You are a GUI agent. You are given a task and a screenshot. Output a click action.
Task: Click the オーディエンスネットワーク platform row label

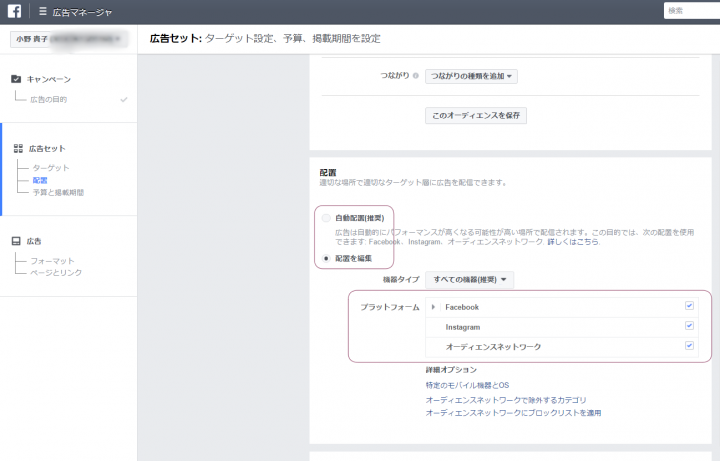[493, 347]
